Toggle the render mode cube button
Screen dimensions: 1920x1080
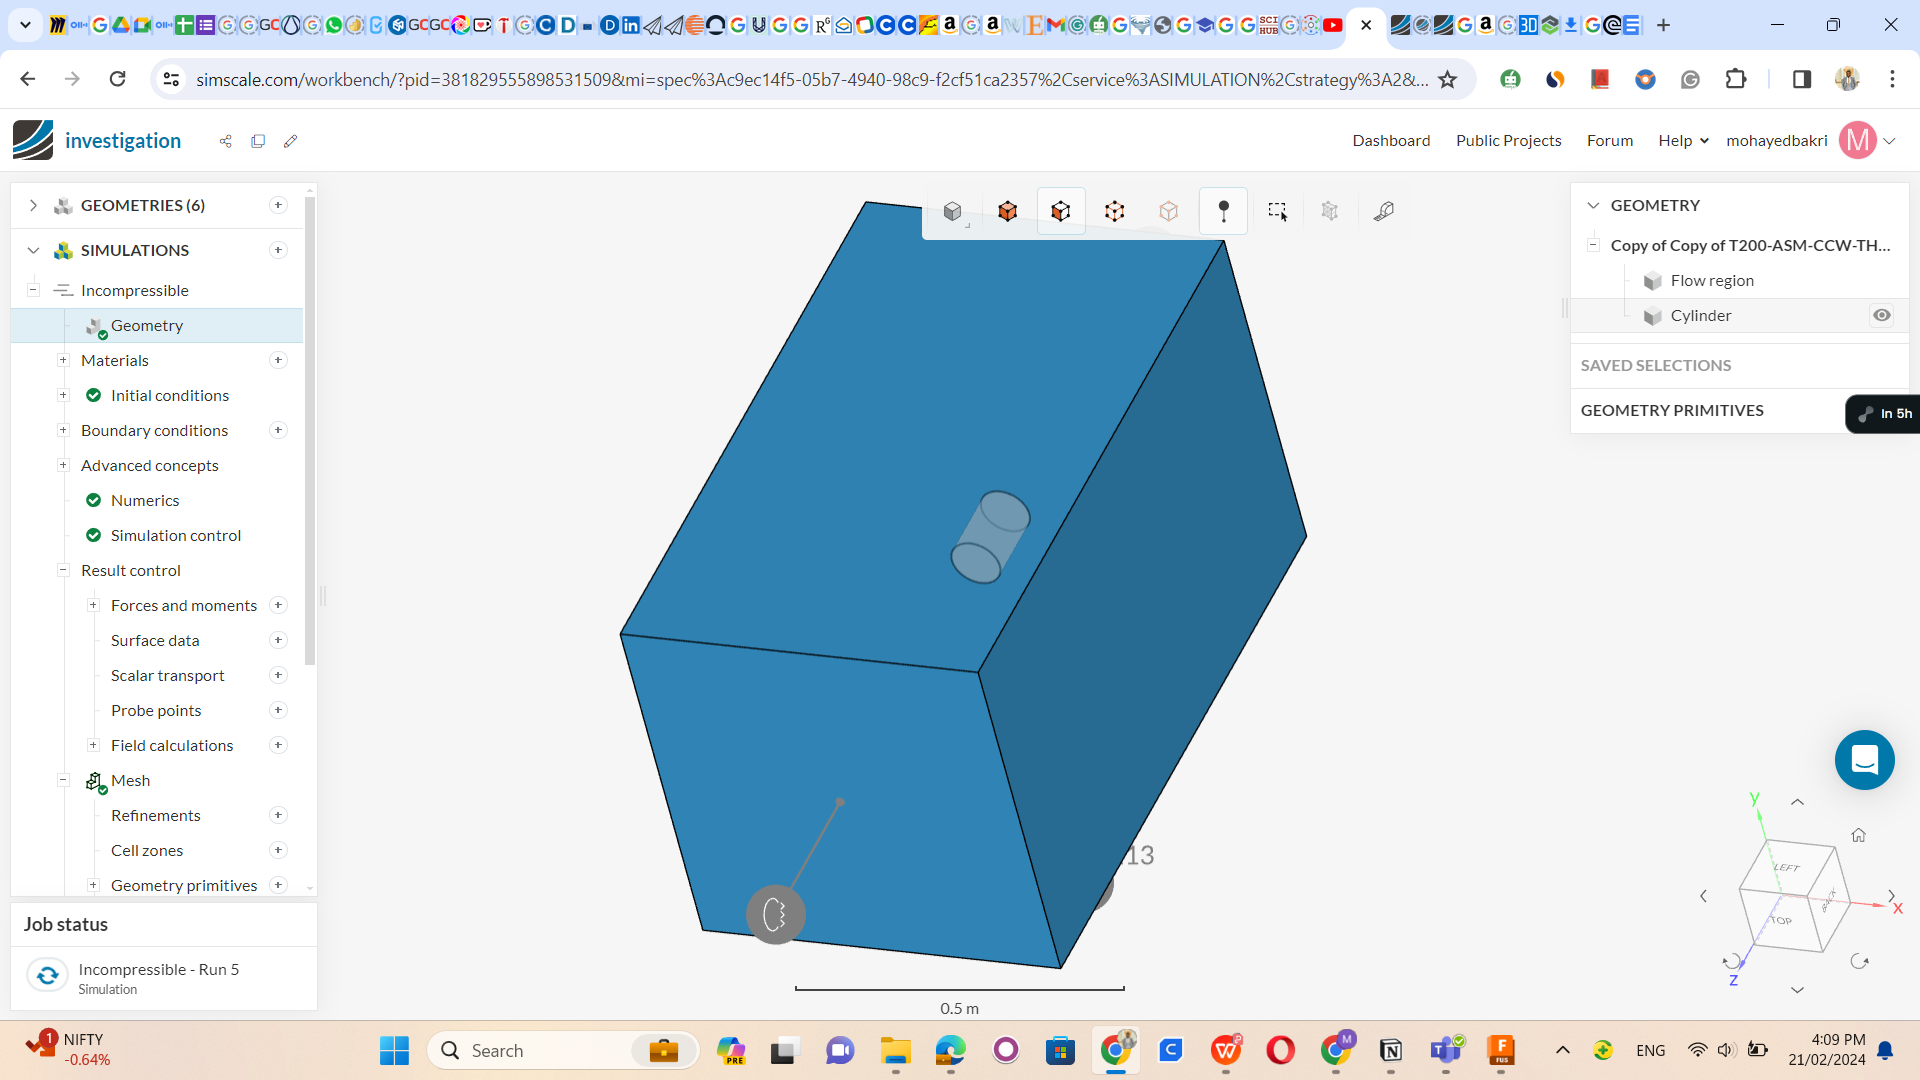click(x=953, y=211)
